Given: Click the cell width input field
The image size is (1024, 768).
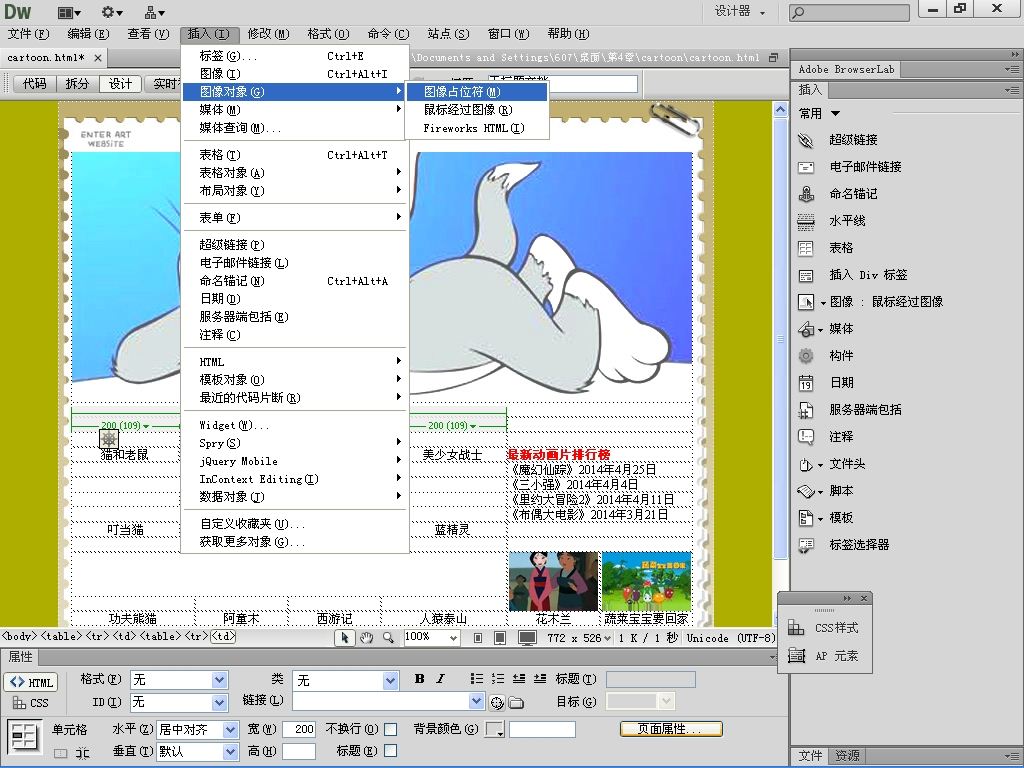Looking at the screenshot, I should [x=298, y=729].
